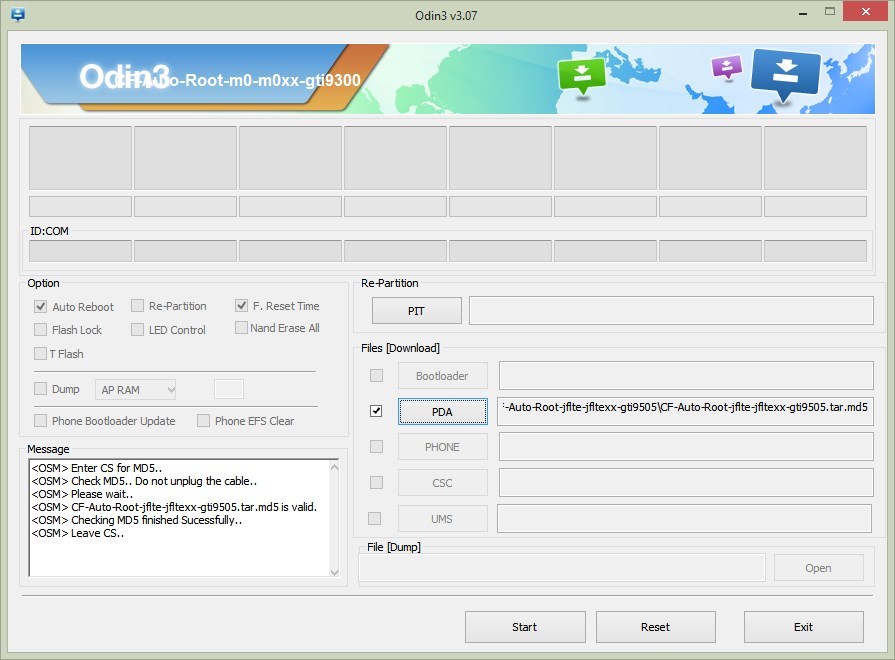This screenshot has height=660, width=895.
Task: Click the Reset button
Action: [656, 627]
